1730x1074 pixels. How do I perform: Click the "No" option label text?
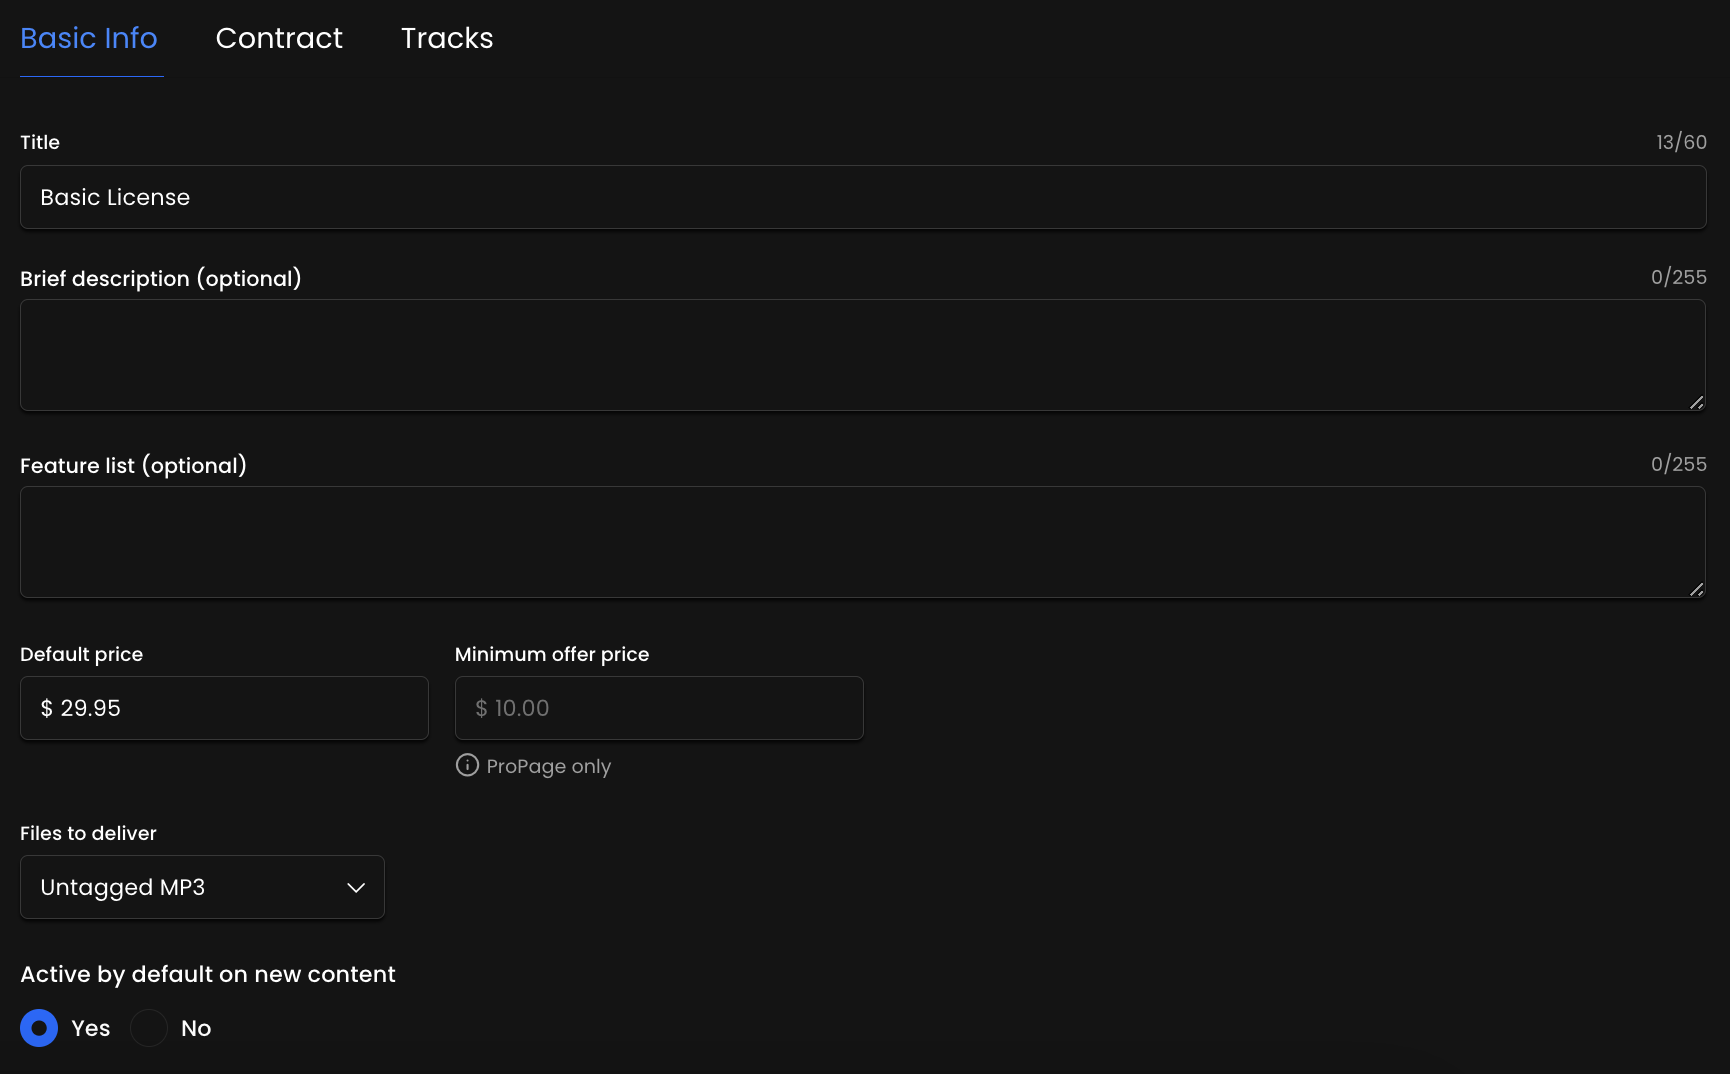coord(196,1028)
